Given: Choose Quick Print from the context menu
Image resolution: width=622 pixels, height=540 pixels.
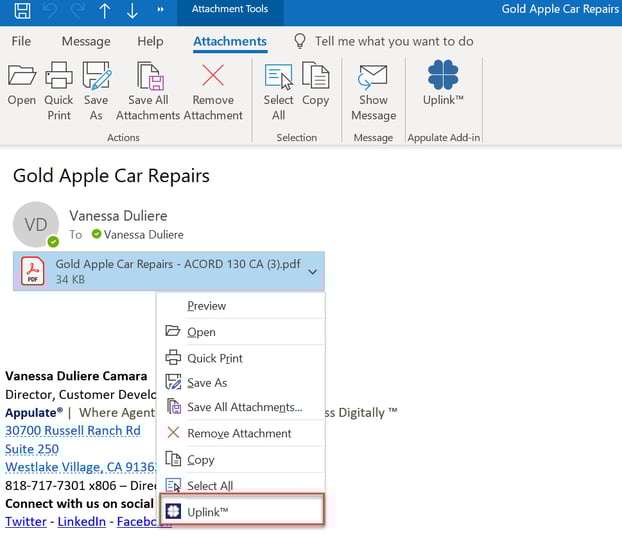Looking at the screenshot, I should point(241,358).
